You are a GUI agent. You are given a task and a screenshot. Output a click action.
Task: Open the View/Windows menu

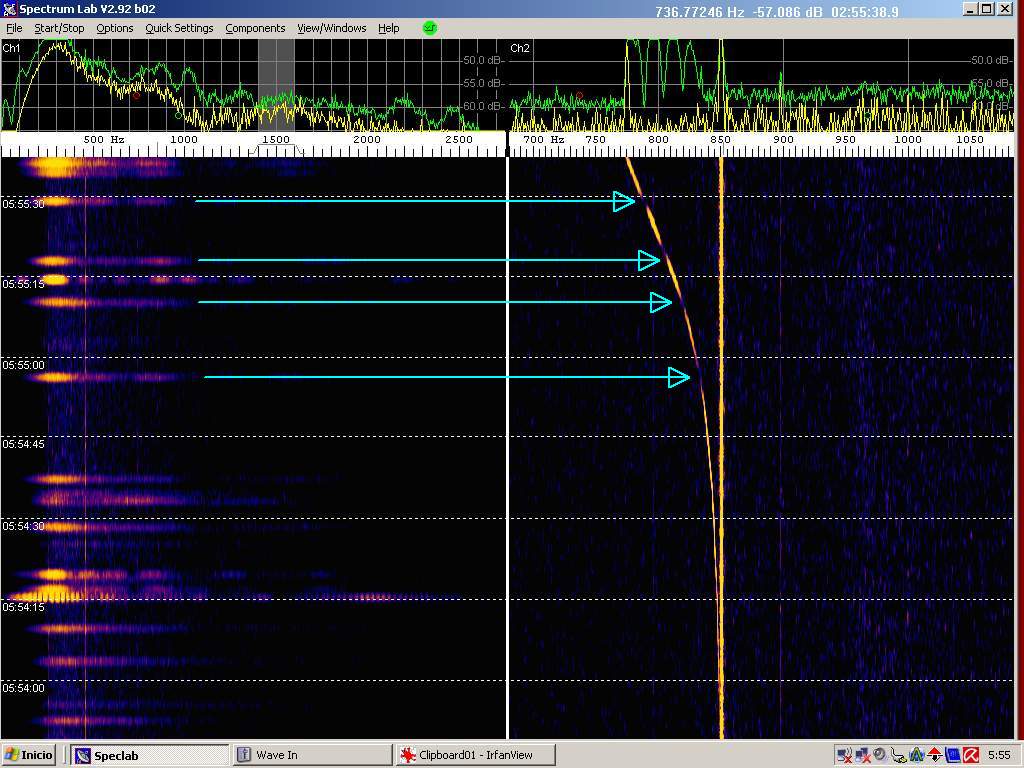click(x=331, y=28)
